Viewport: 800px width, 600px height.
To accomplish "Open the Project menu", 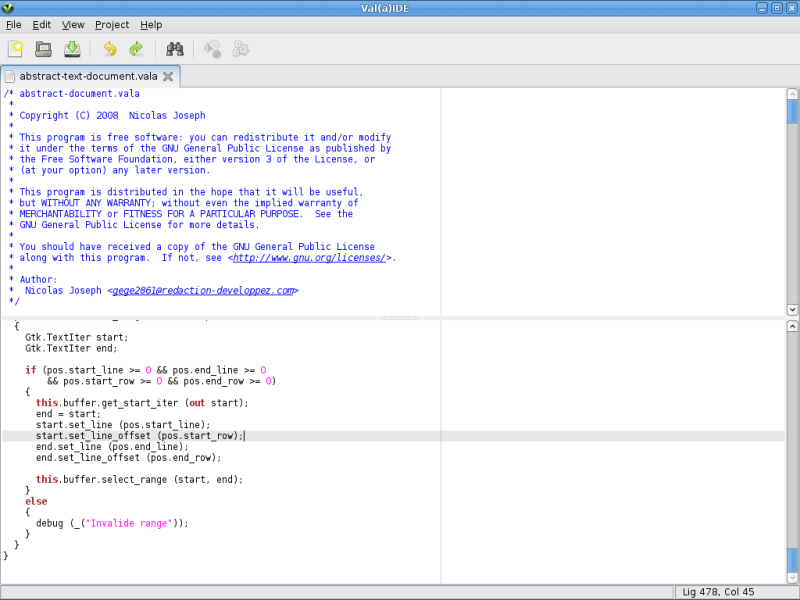I will tap(112, 24).
